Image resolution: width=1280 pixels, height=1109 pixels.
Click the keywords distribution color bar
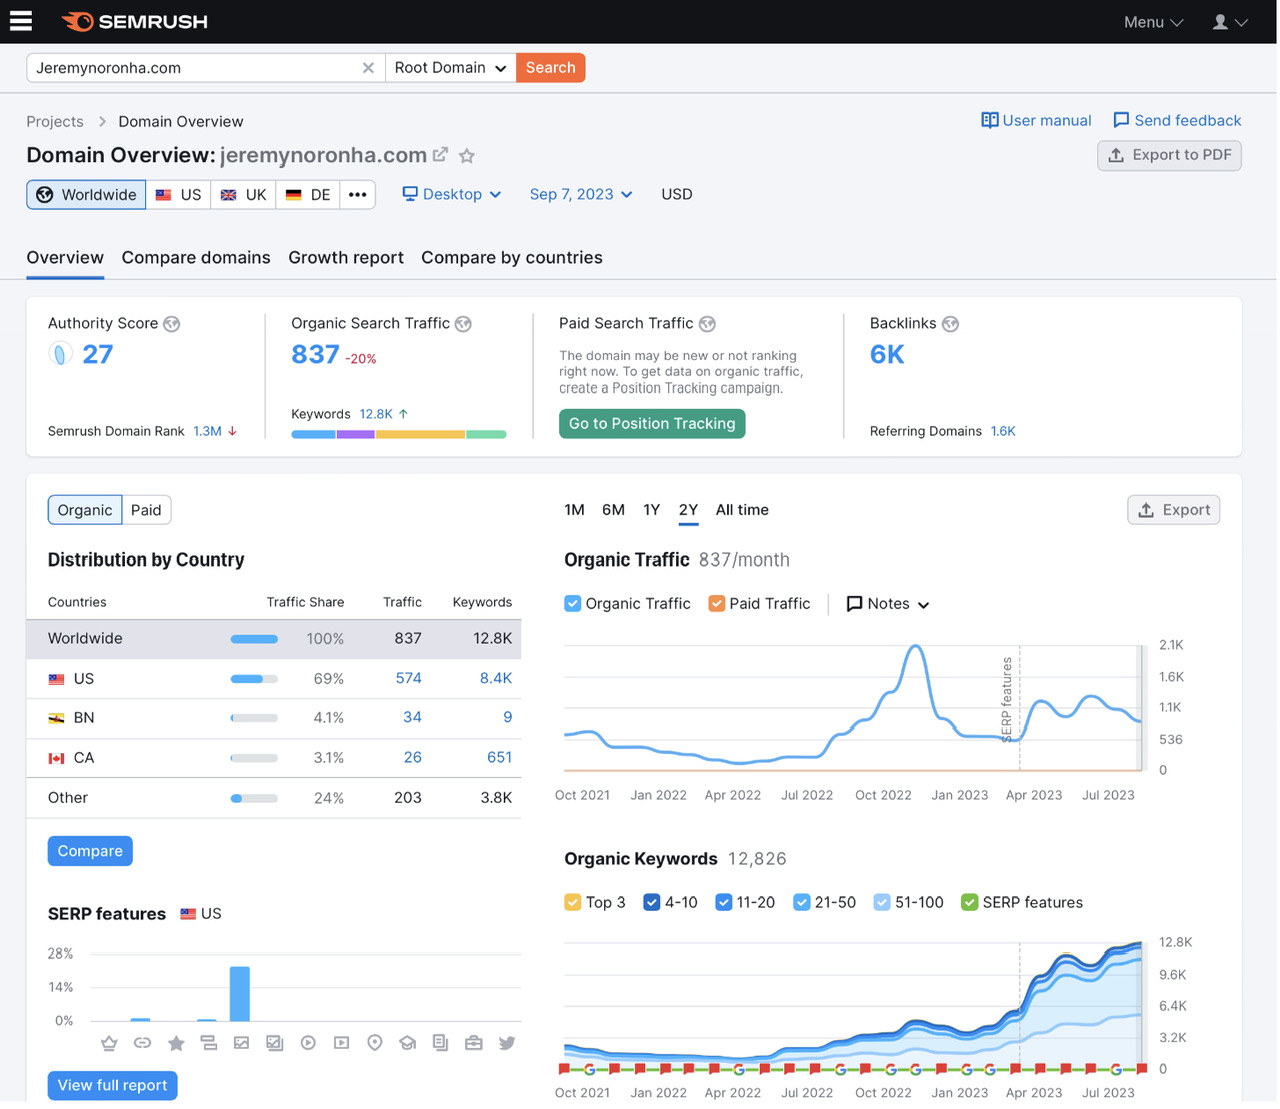[x=399, y=435]
